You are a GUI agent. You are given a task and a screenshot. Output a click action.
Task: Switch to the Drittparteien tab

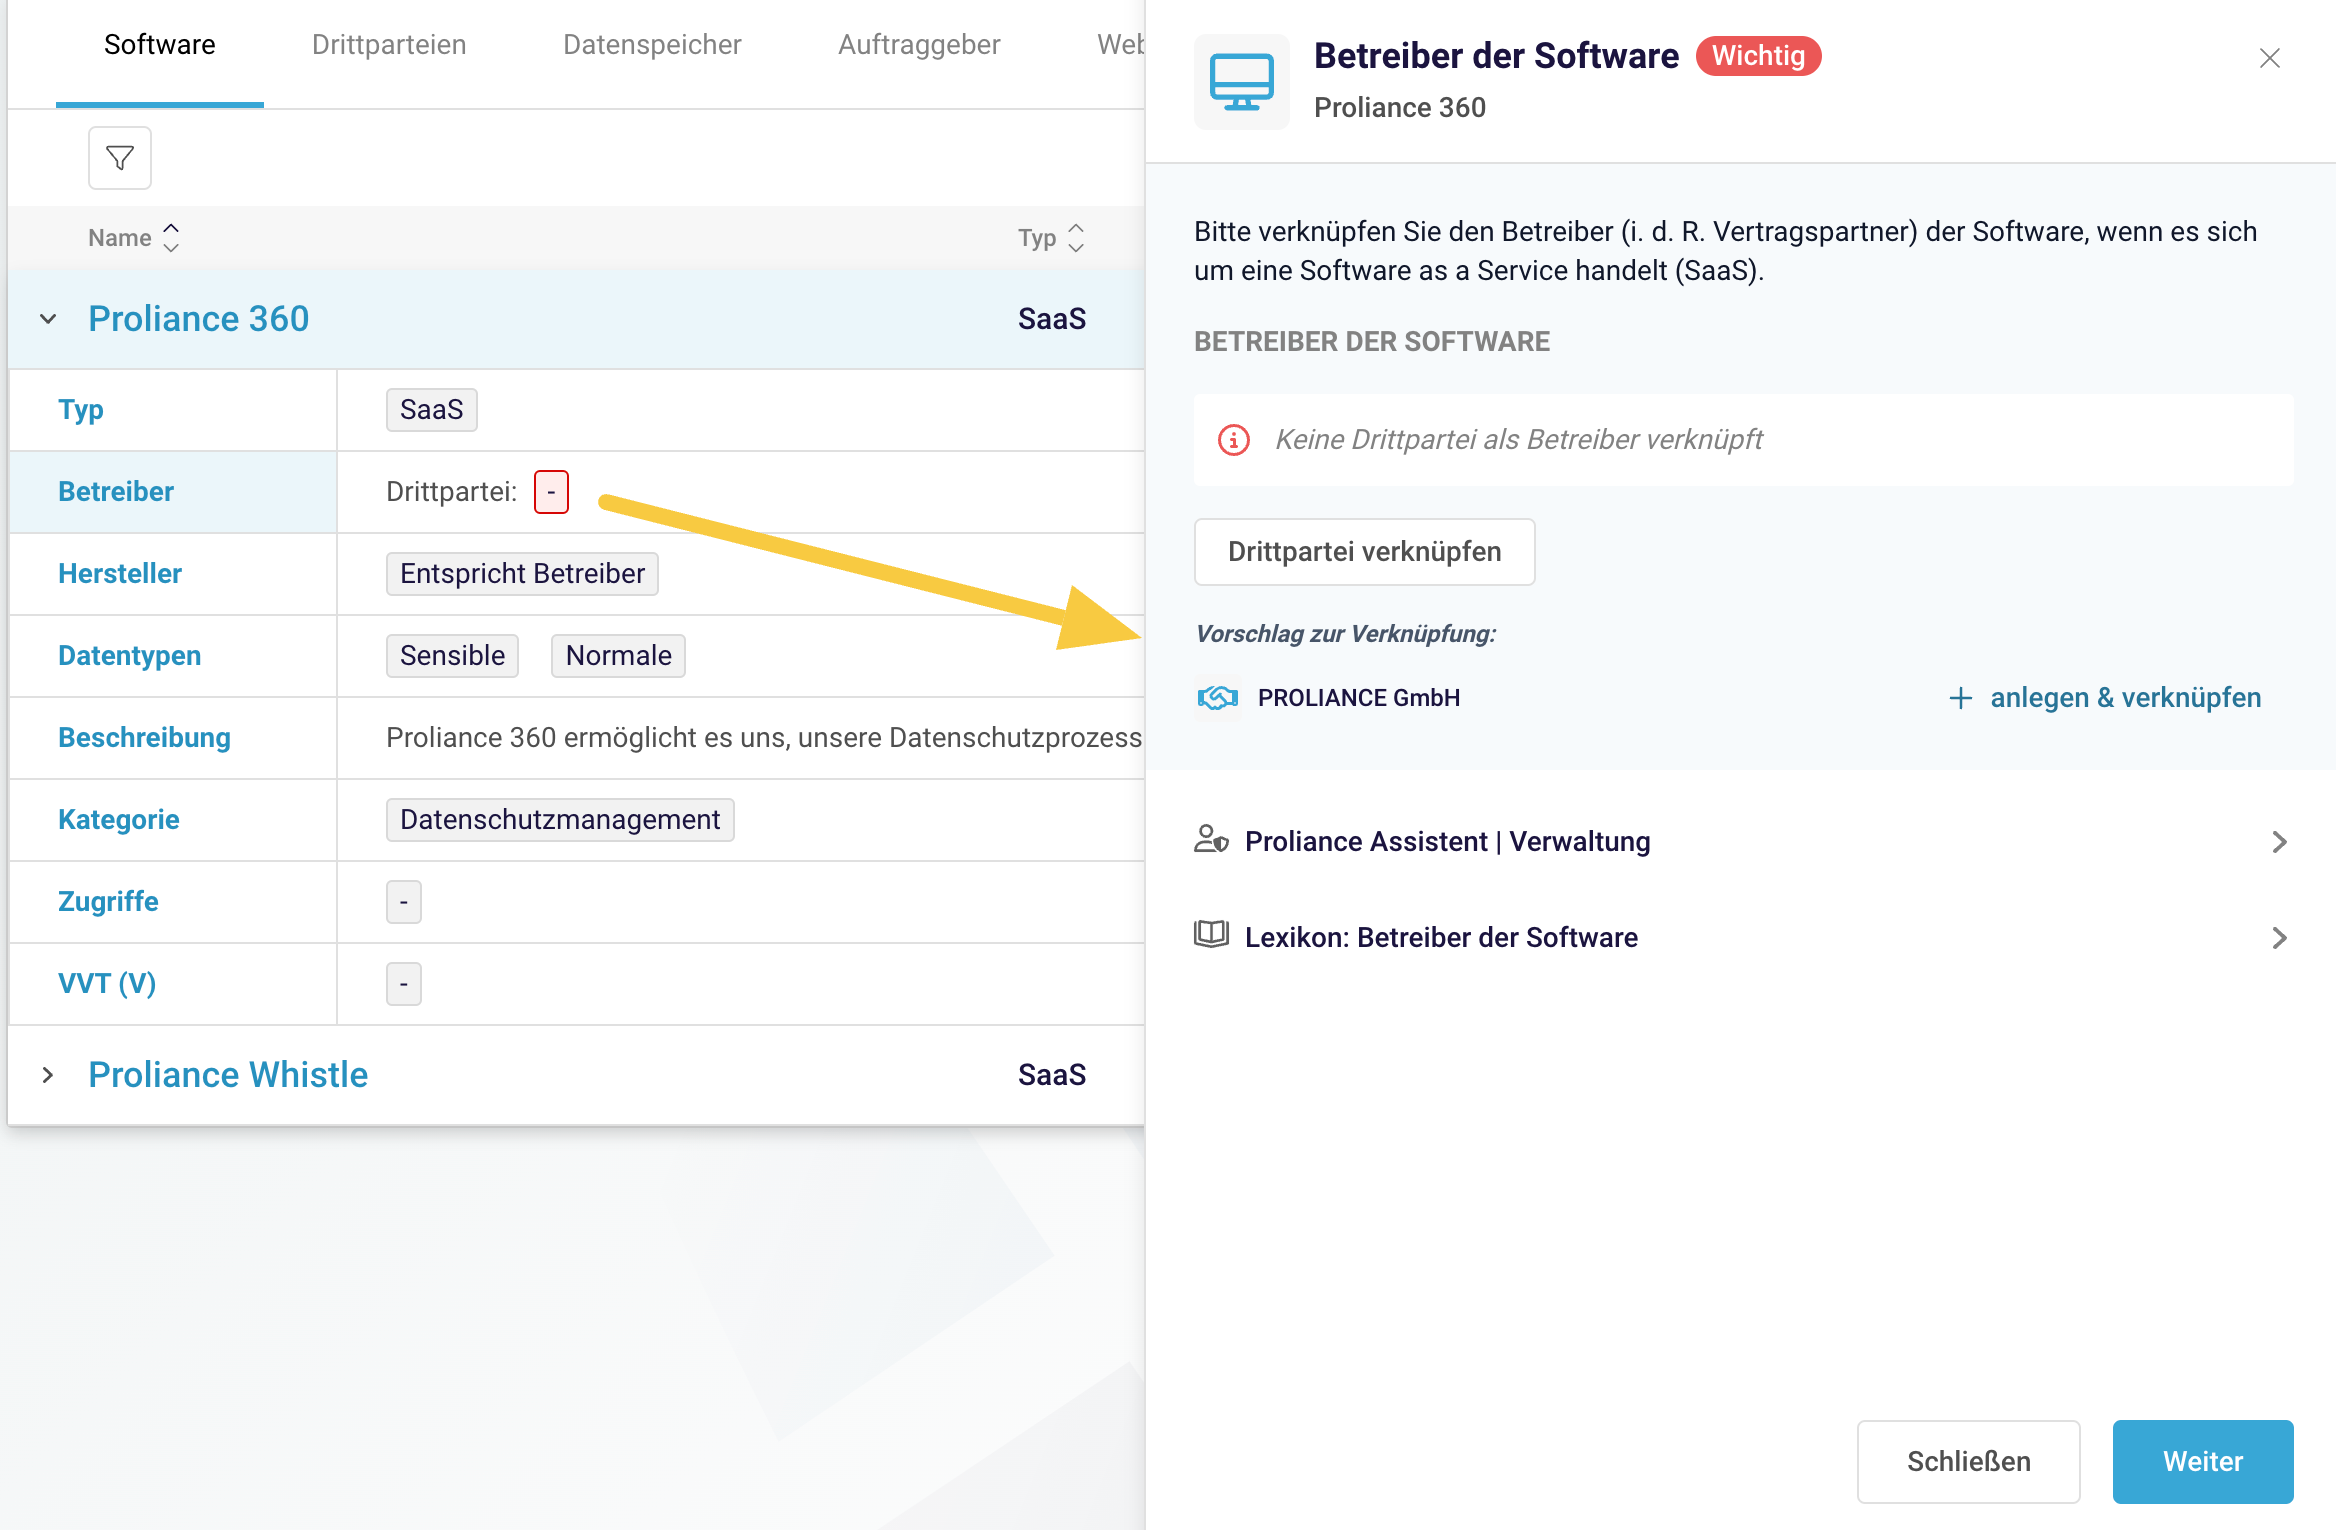coord(389,45)
